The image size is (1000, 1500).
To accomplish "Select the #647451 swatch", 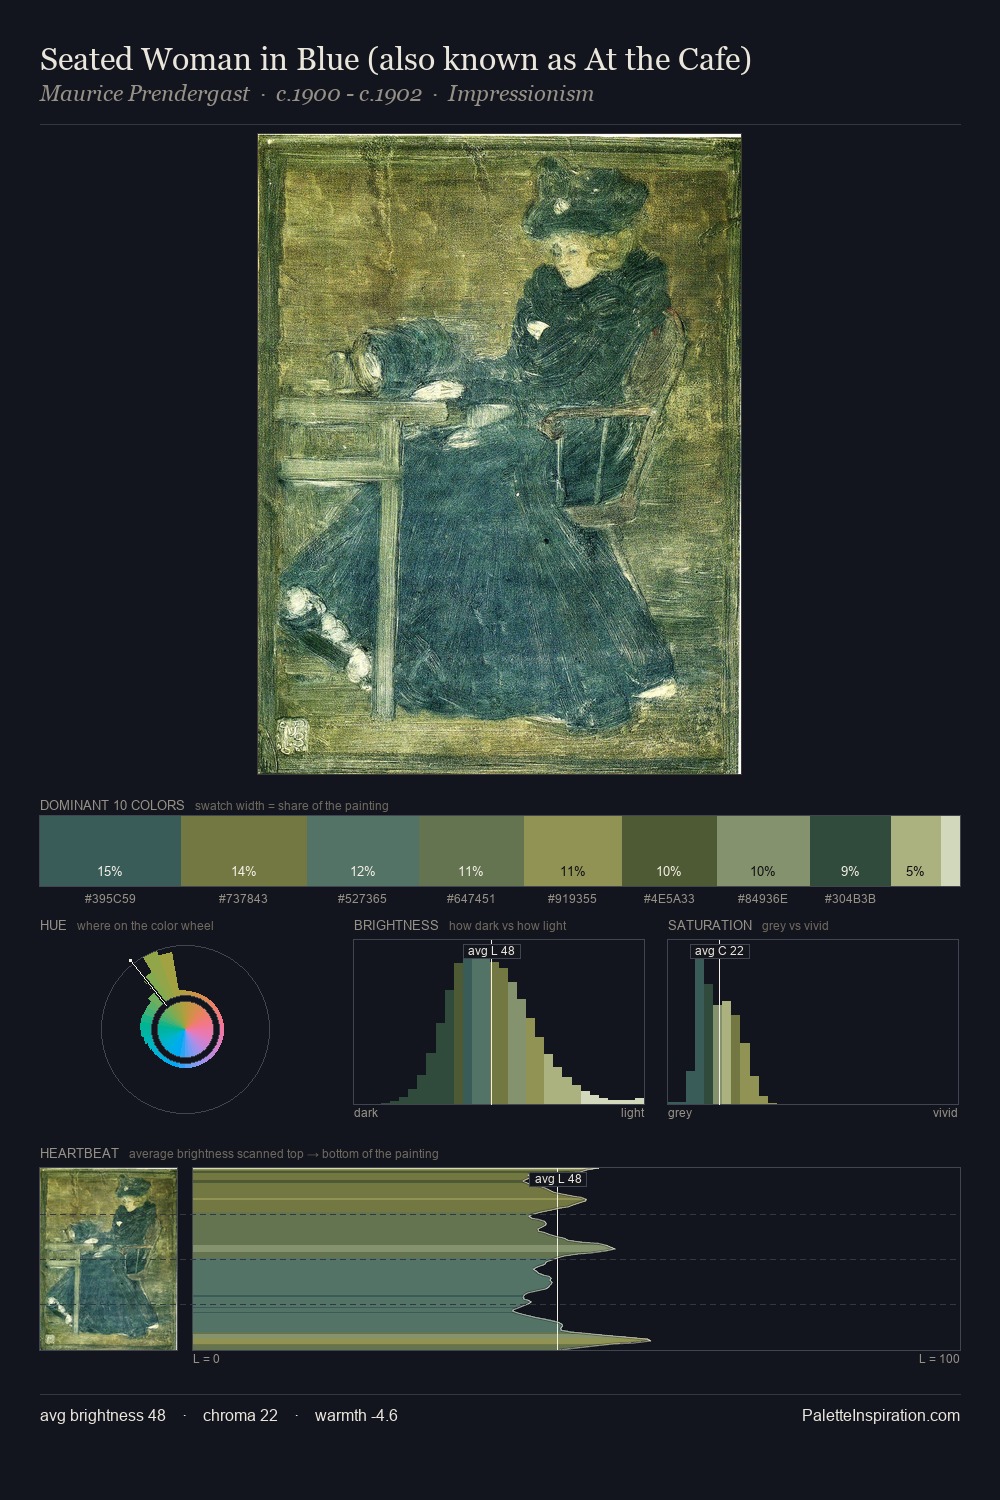I will 471,851.
